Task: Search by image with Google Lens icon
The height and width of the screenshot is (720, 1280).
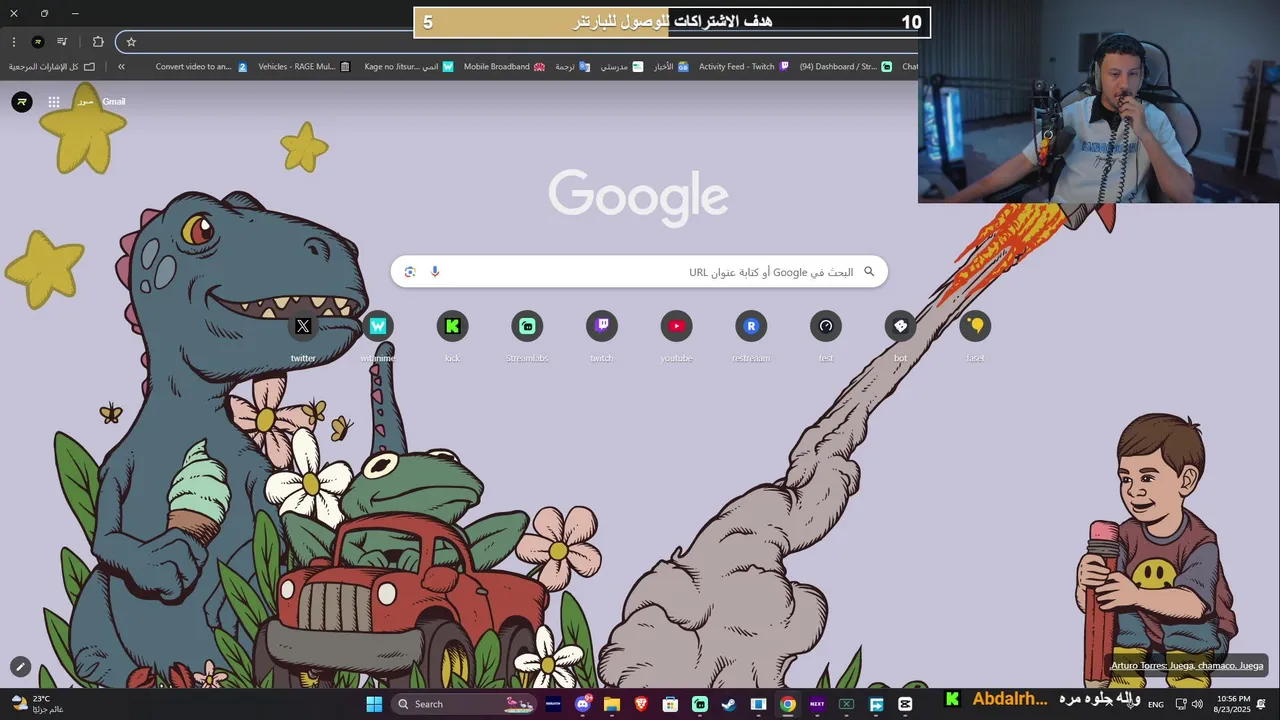Action: coord(410,272)
